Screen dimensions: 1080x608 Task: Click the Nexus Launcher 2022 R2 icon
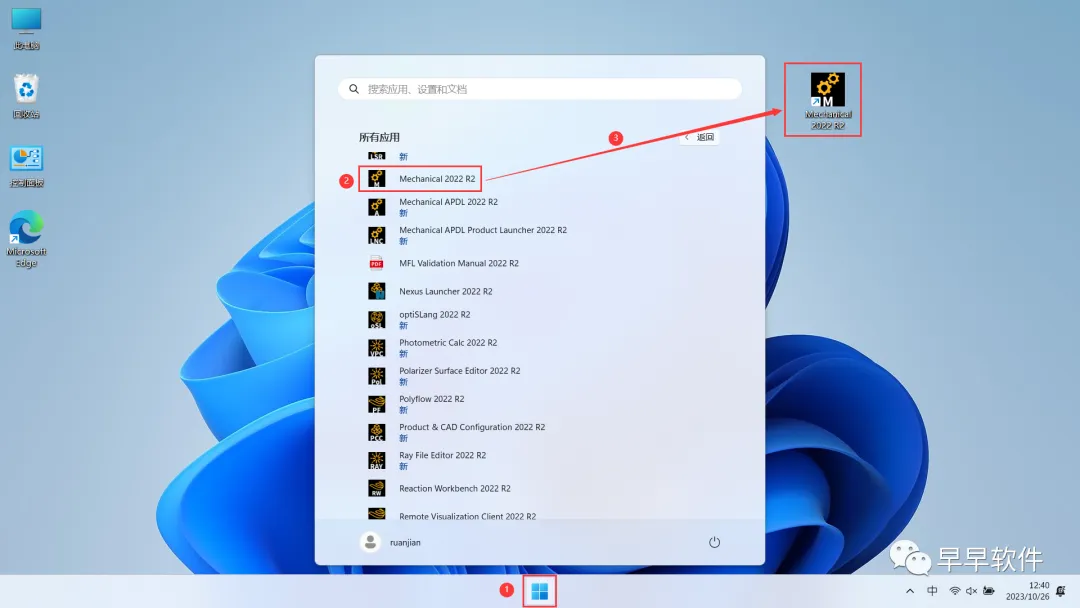click(377, 291)
